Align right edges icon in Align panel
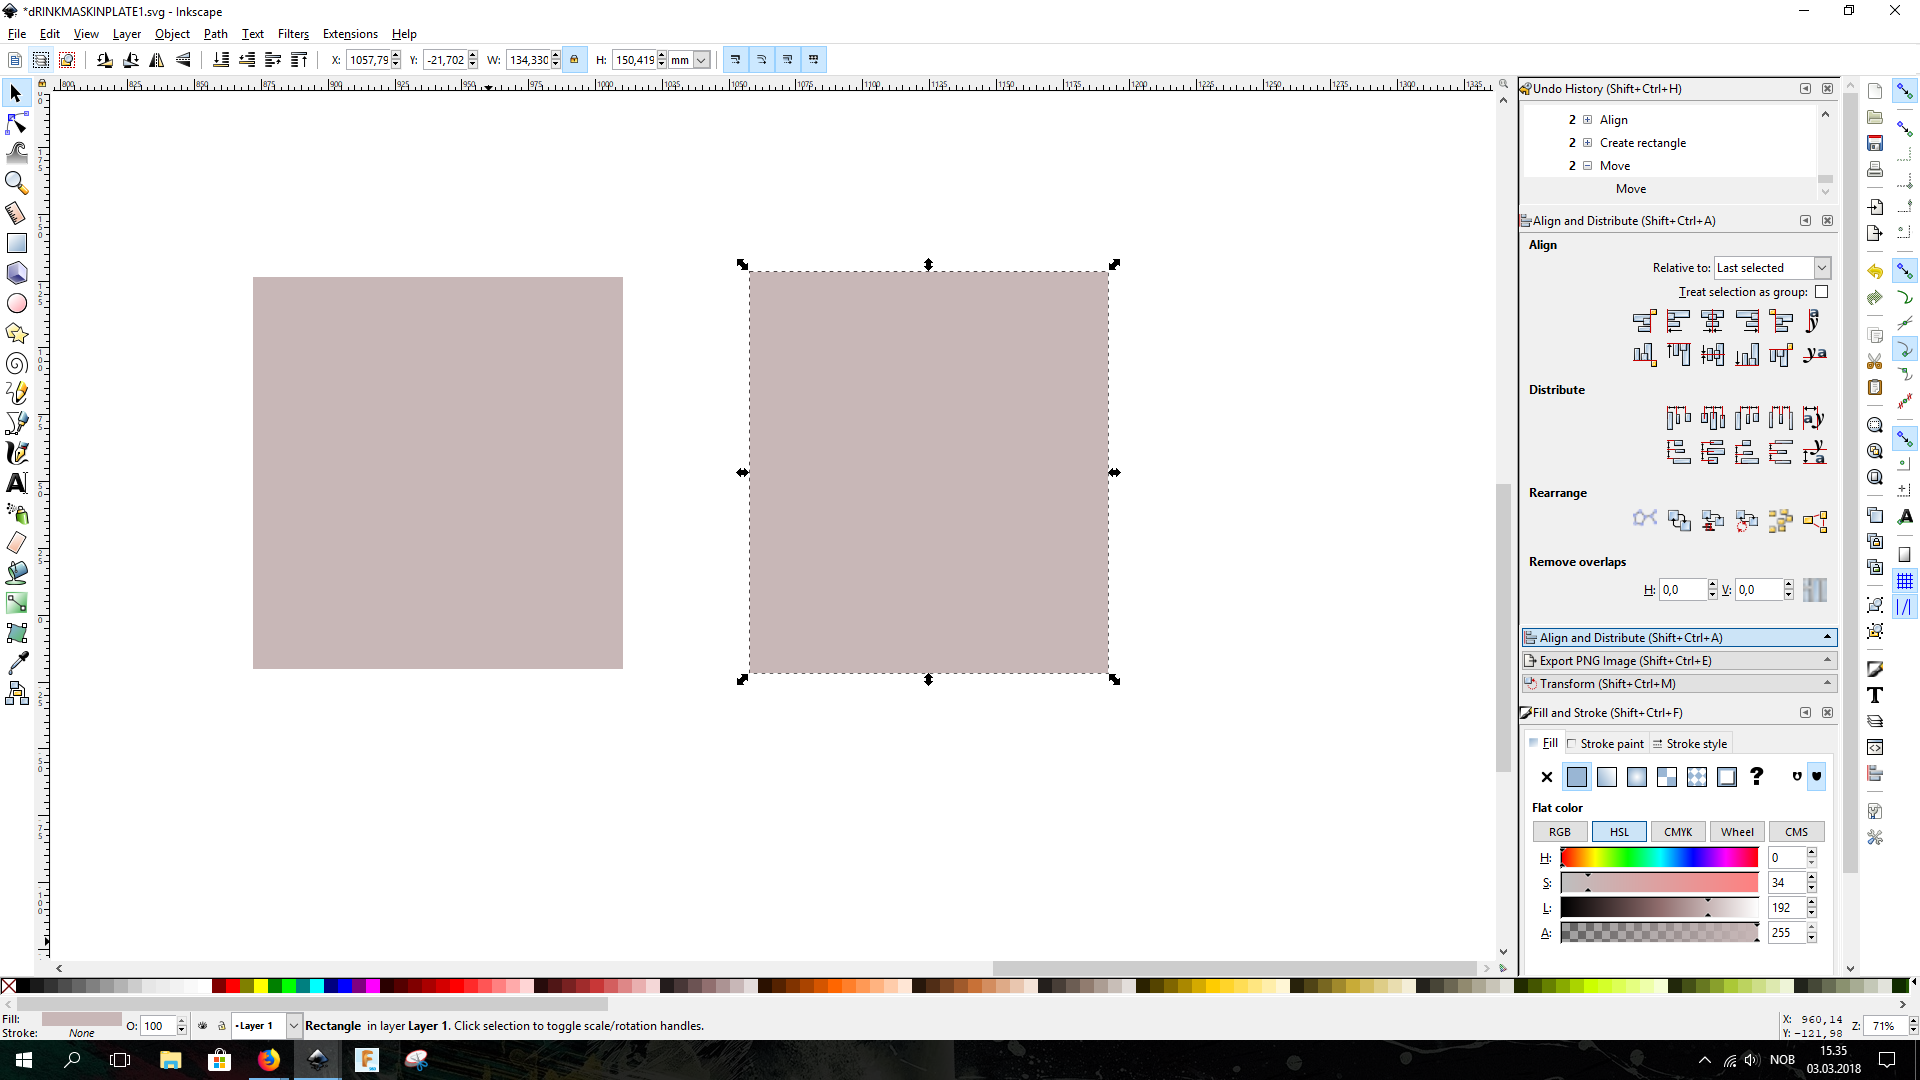The image size is (1920, 1080). coord(1747,321)
